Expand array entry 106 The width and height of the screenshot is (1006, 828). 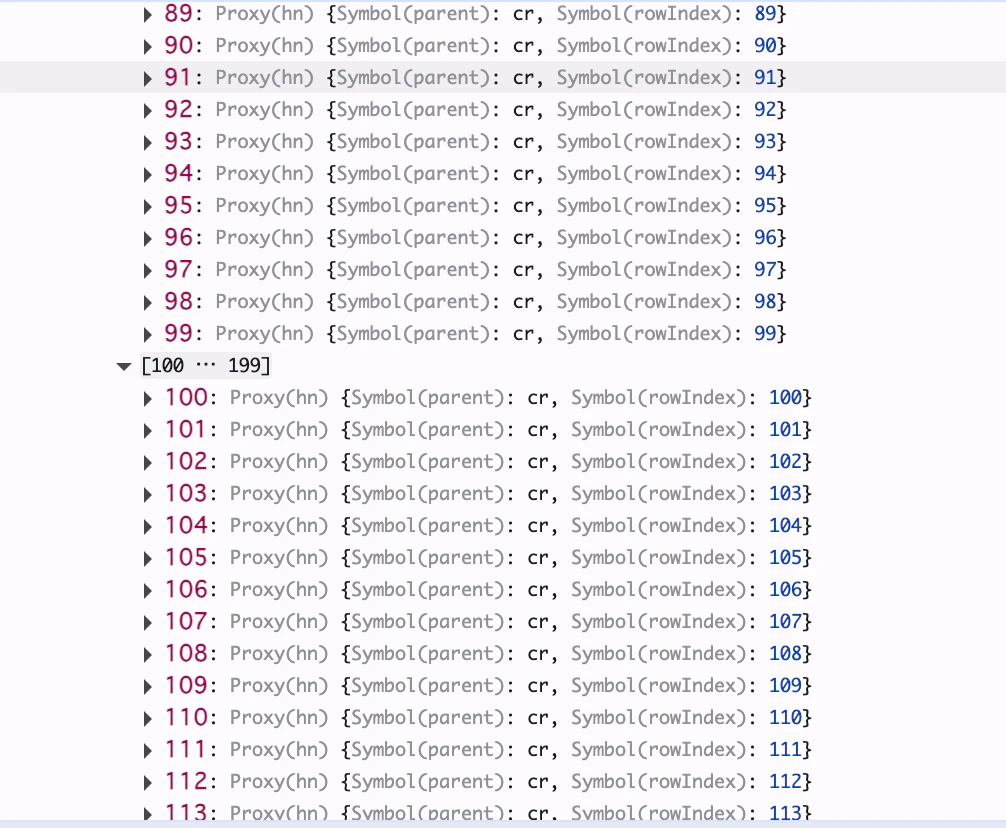click(x=148, y=591)
